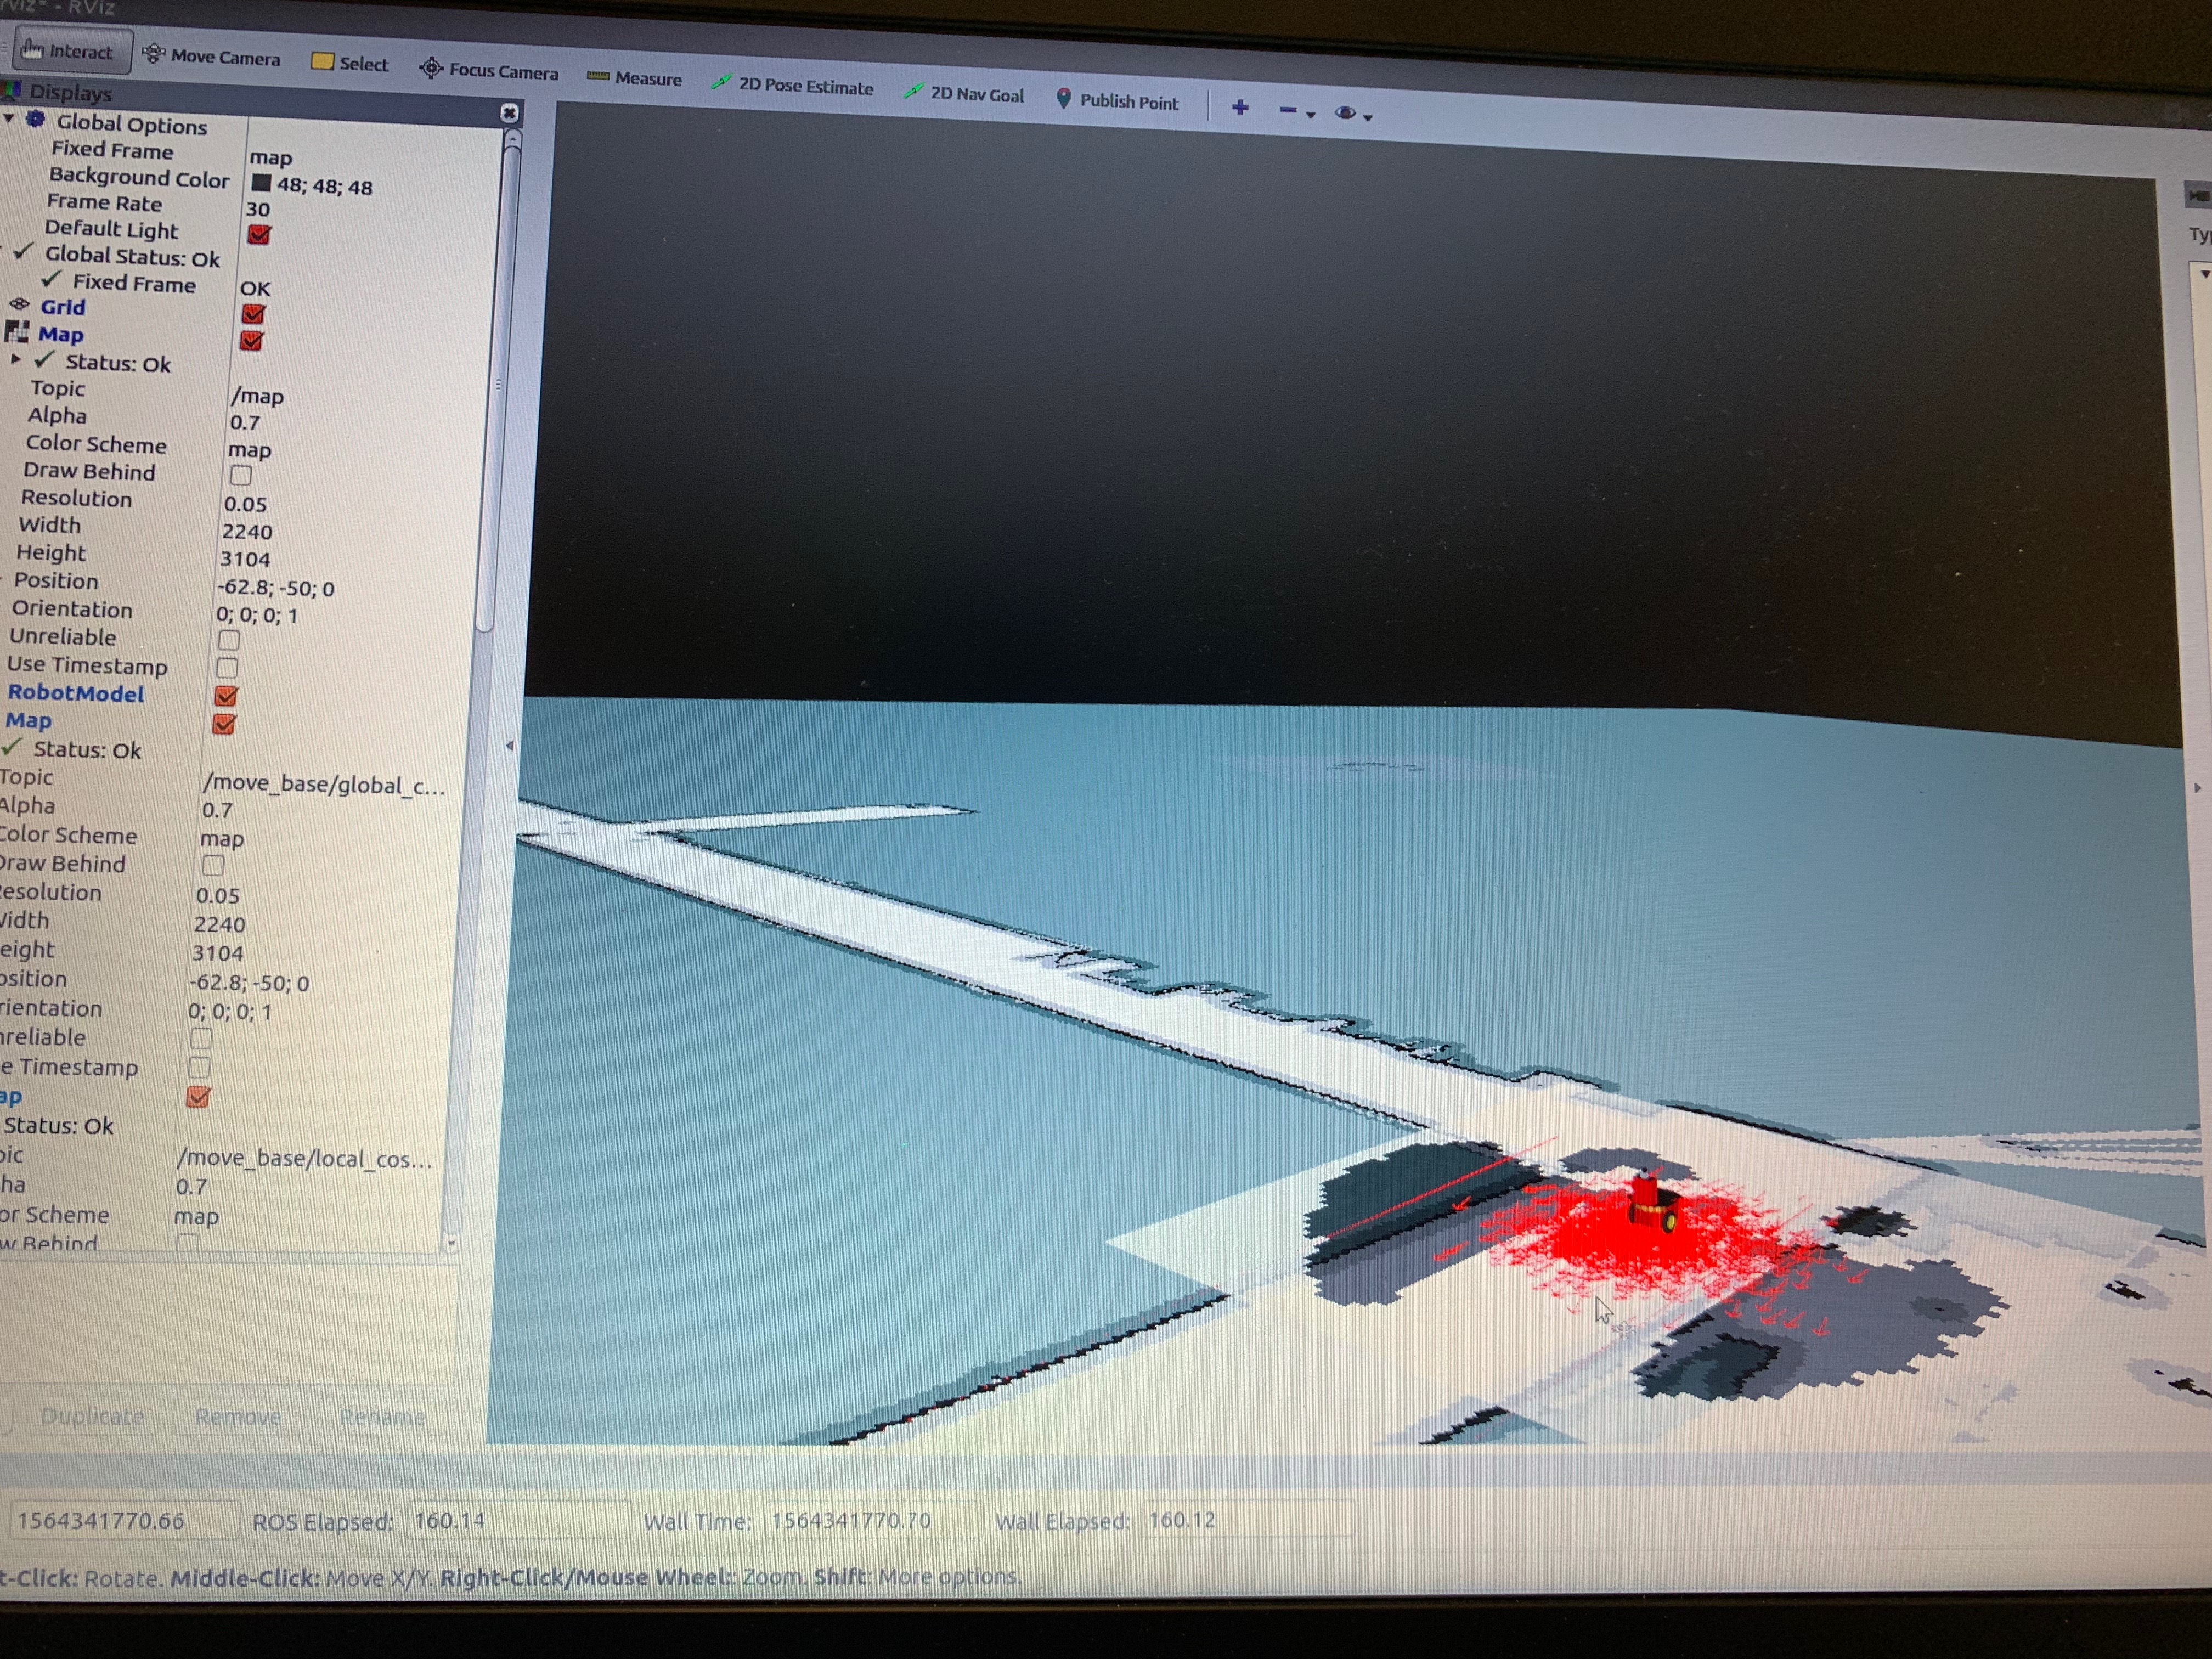Activate the Focus Camera tool
The image size is (2212, 1659).
click(488, 70)
